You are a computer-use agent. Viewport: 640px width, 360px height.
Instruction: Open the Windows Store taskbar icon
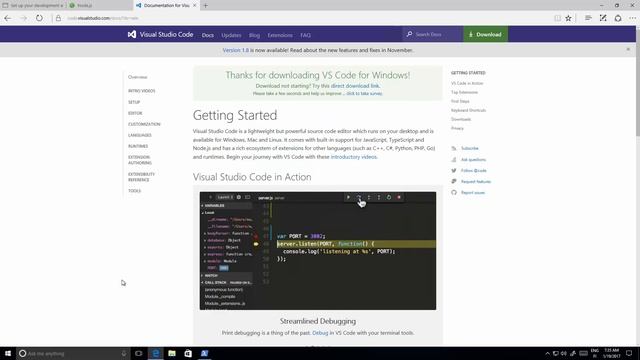pyautogui.click(x=188, y=353)
